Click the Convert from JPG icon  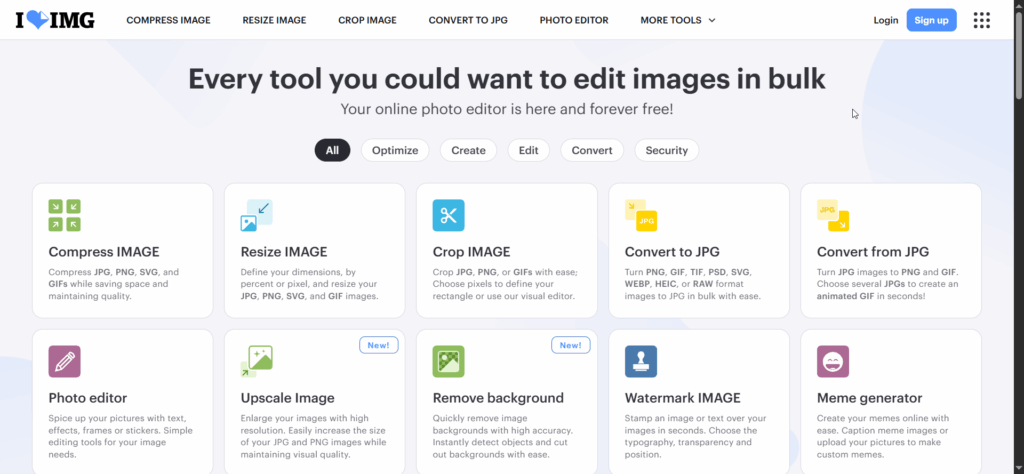[833, 215]
